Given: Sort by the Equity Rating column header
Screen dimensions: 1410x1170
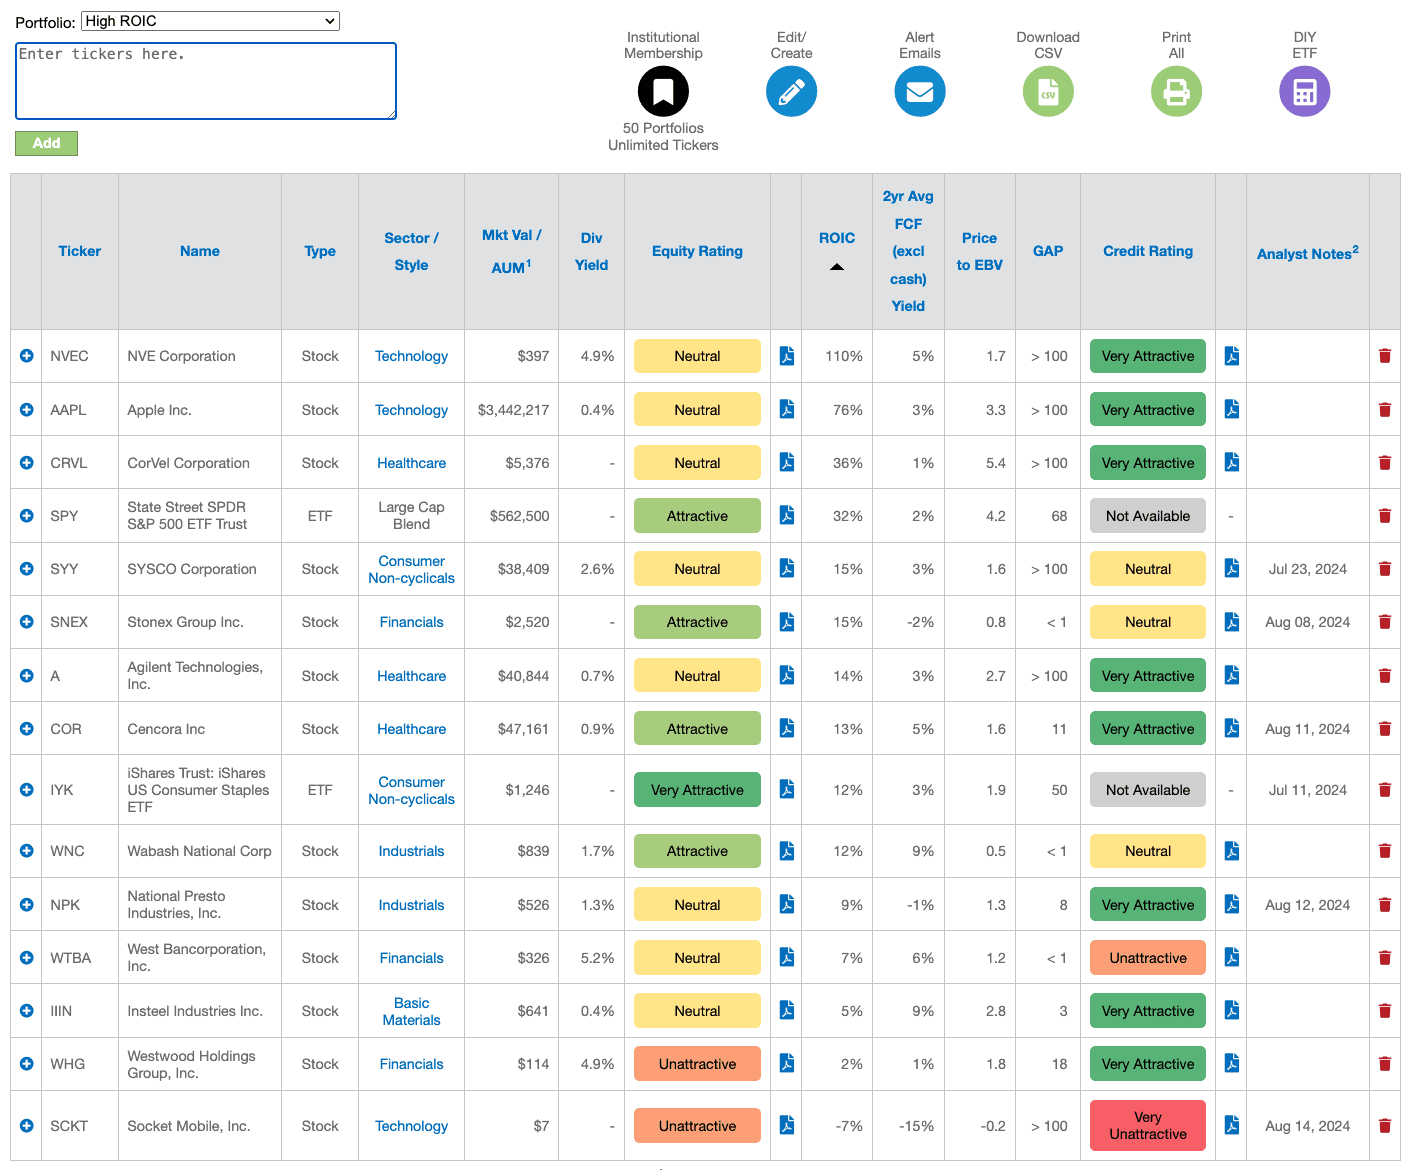Looking at the screenshot, I should click(697, 251).
